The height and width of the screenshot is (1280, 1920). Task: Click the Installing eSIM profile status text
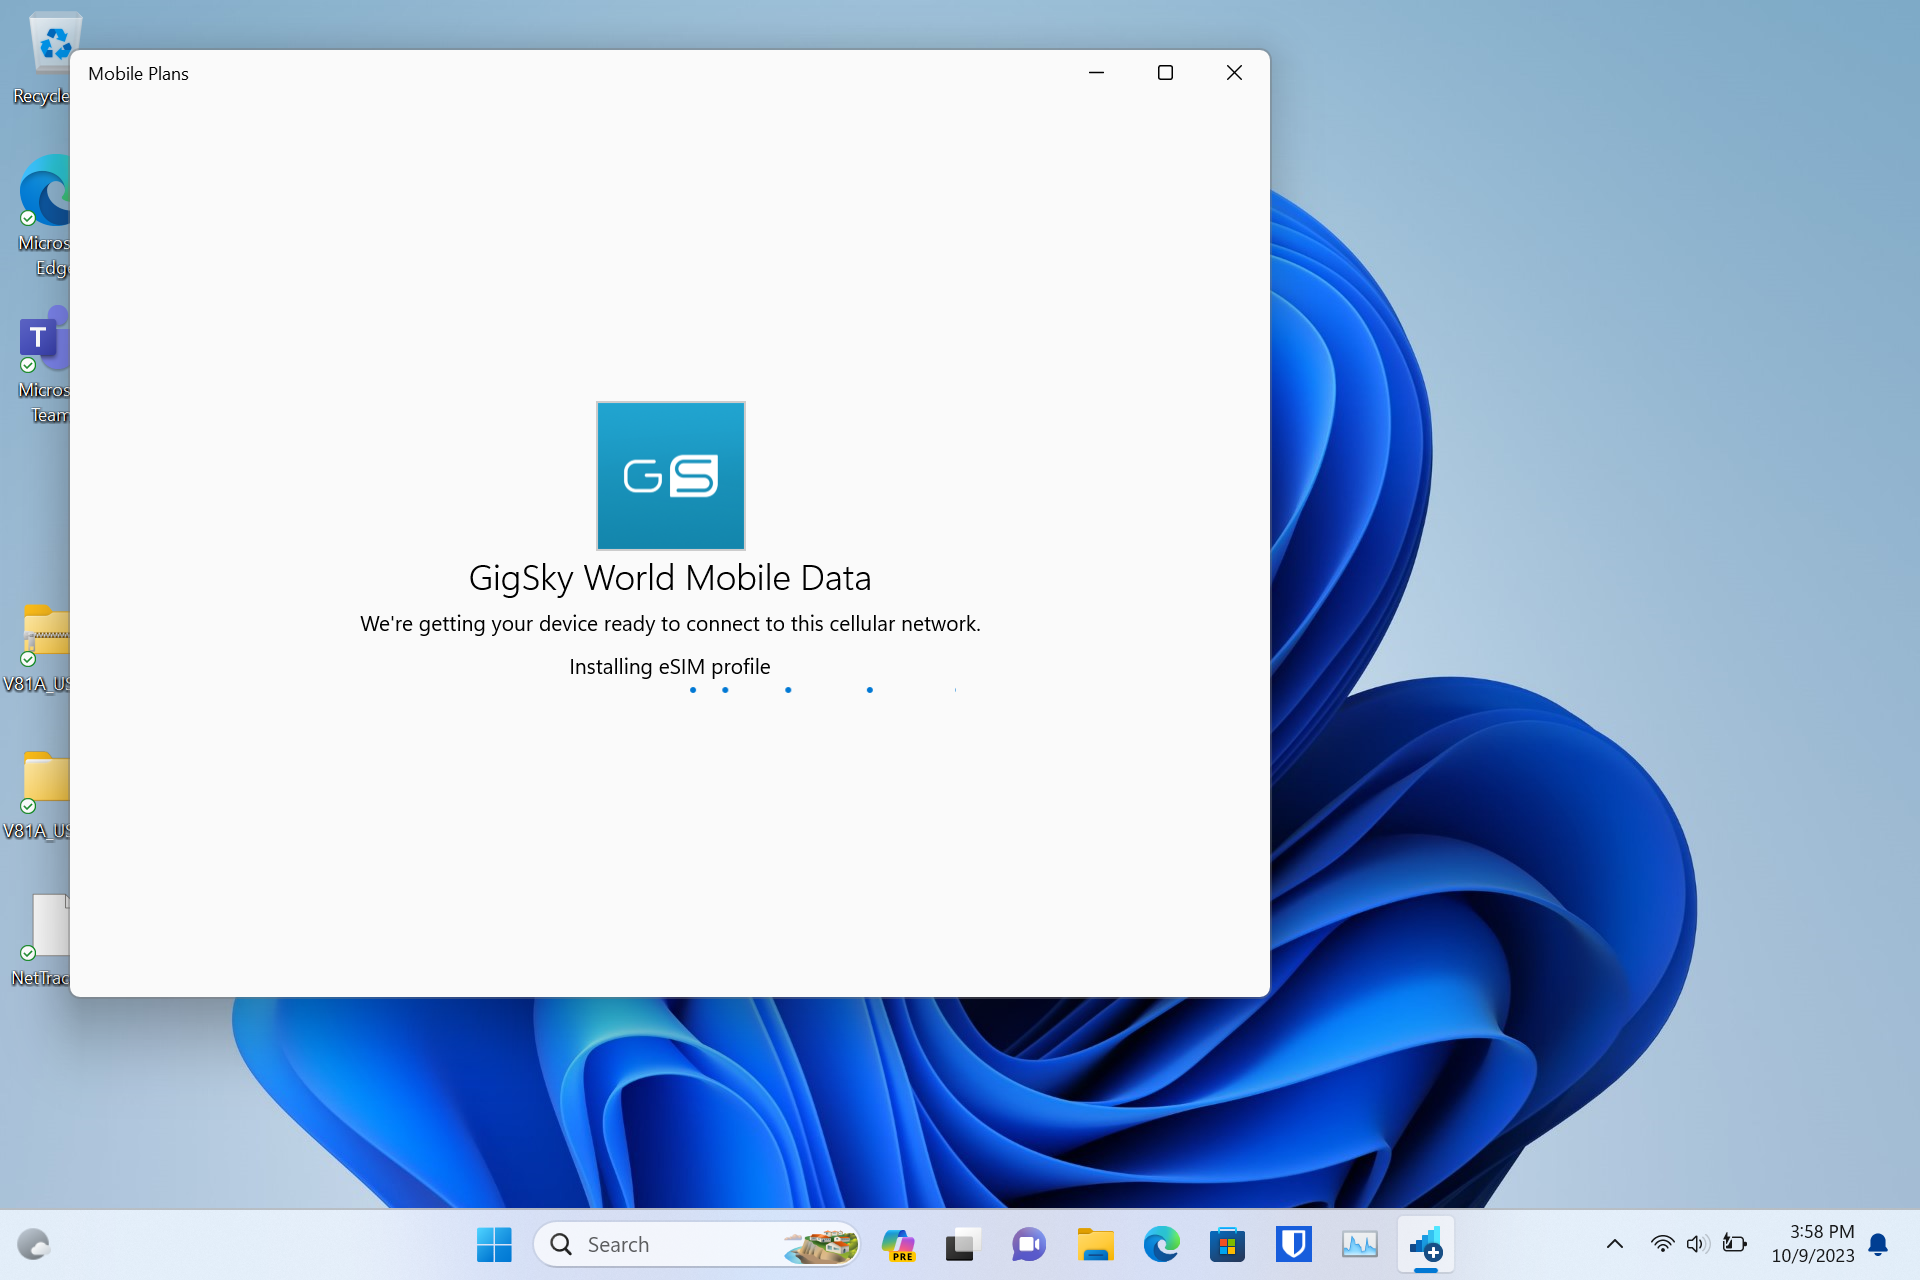point(670,667)
